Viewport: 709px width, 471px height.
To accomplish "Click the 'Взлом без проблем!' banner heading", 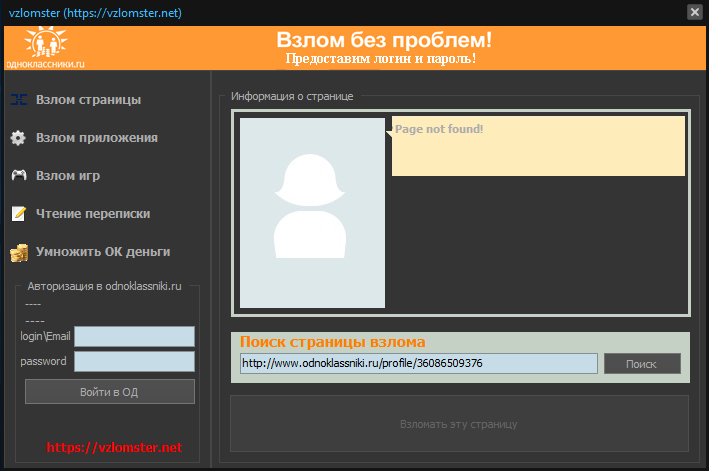I will point(384,40).
